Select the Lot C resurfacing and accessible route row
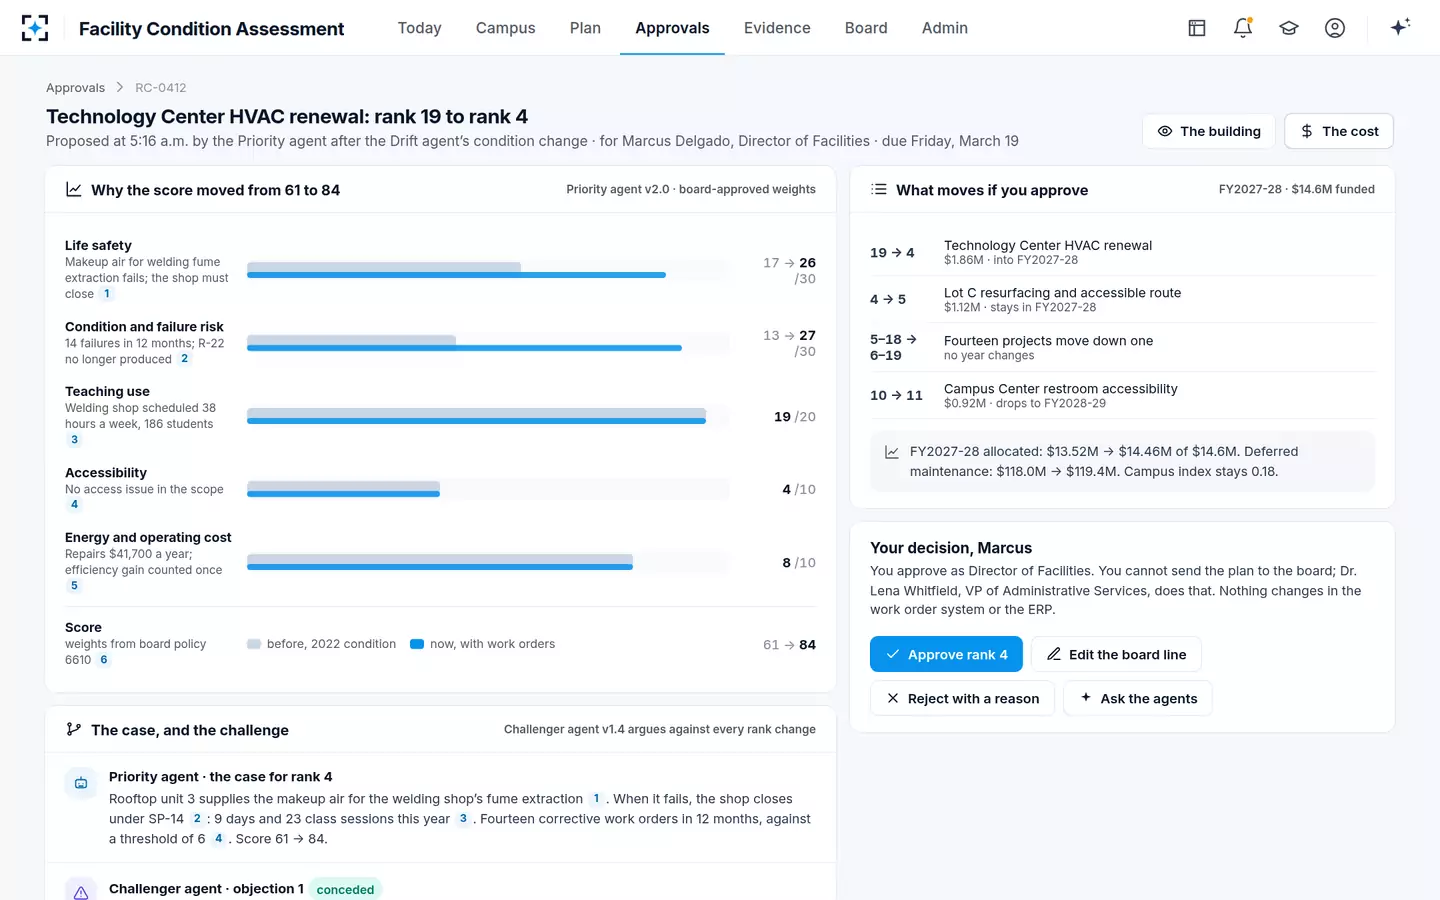The image size is (1440, 900). 1122,300
